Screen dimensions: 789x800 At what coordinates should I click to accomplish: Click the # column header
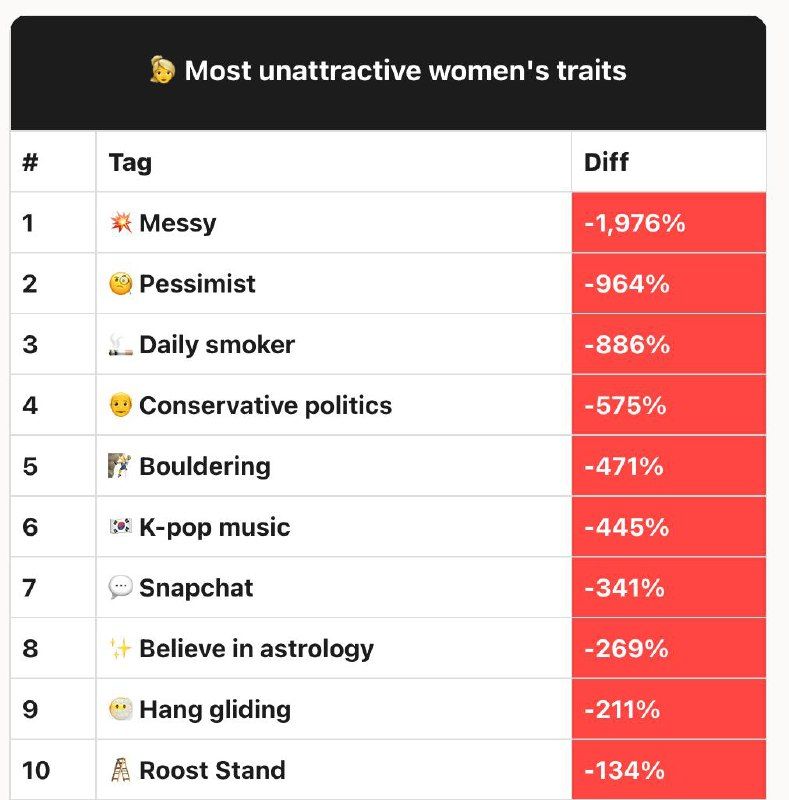[x=30, y=162]
